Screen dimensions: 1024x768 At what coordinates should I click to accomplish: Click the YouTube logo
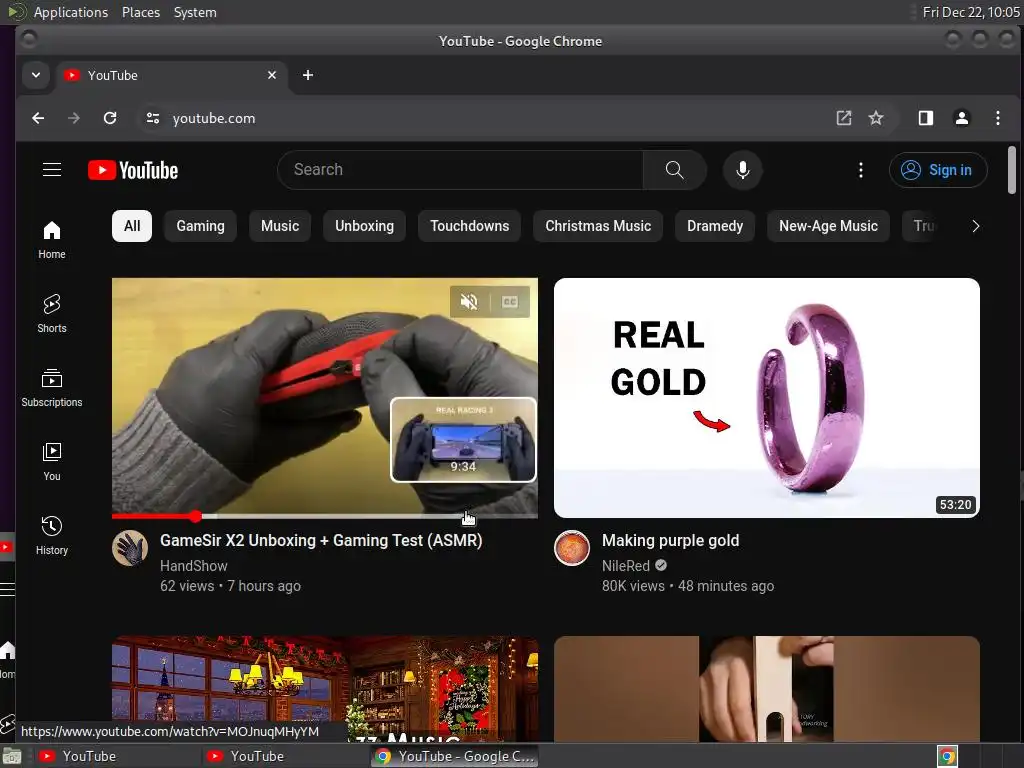(133, 170)
